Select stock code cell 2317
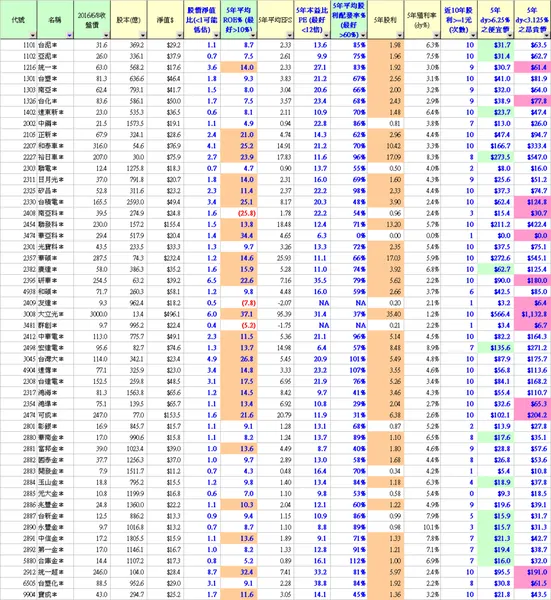The width and height of the screenshot is (551, 600). click(x=19, y=393)
